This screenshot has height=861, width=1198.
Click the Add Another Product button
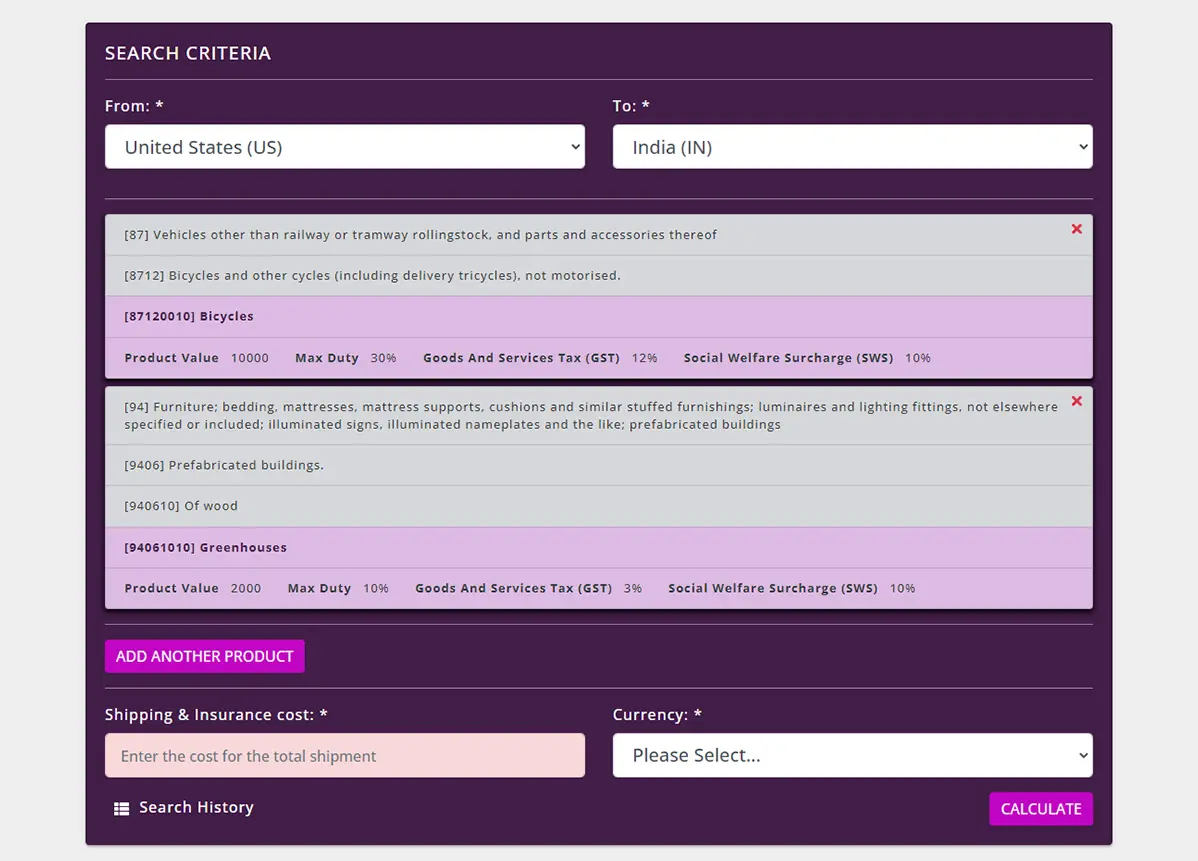pos(205,656)
